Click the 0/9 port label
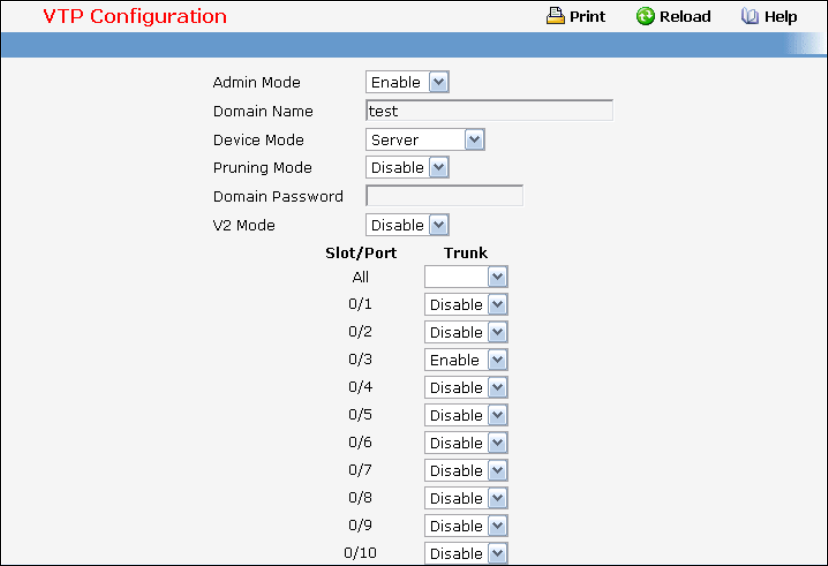Screen dimensions: 828x566 click(x=360, y=525)
